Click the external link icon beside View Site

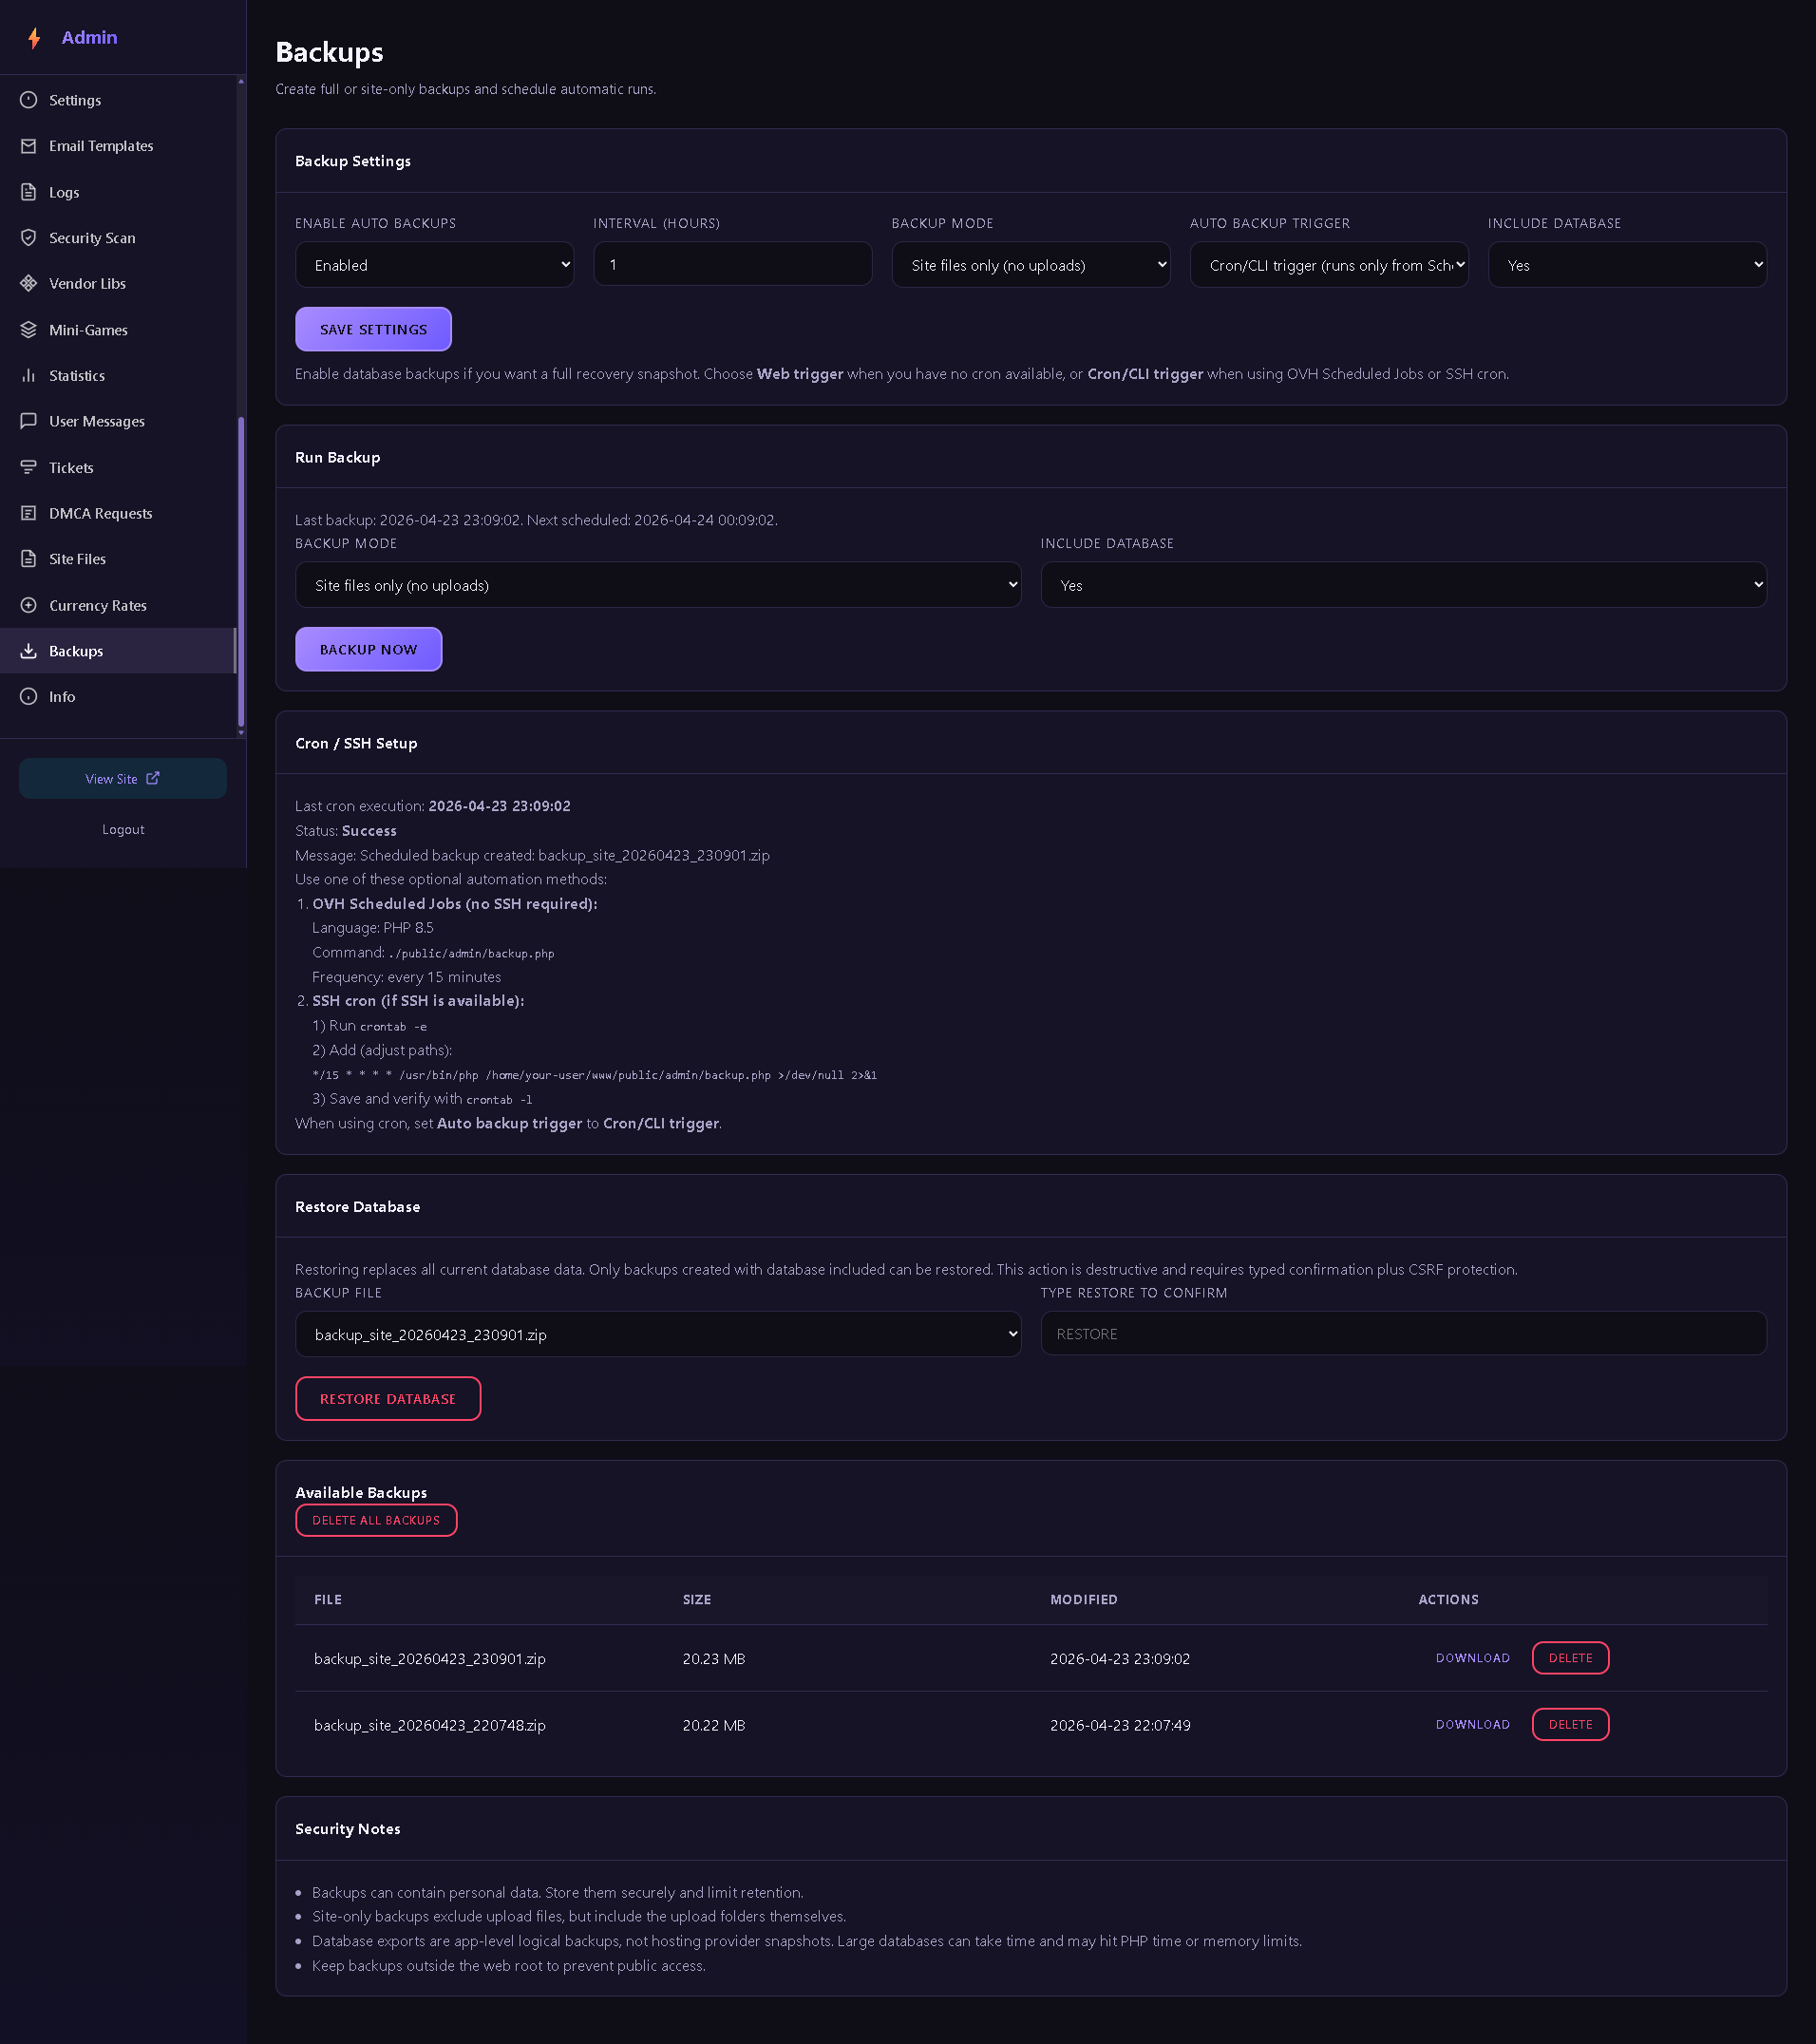153,778
